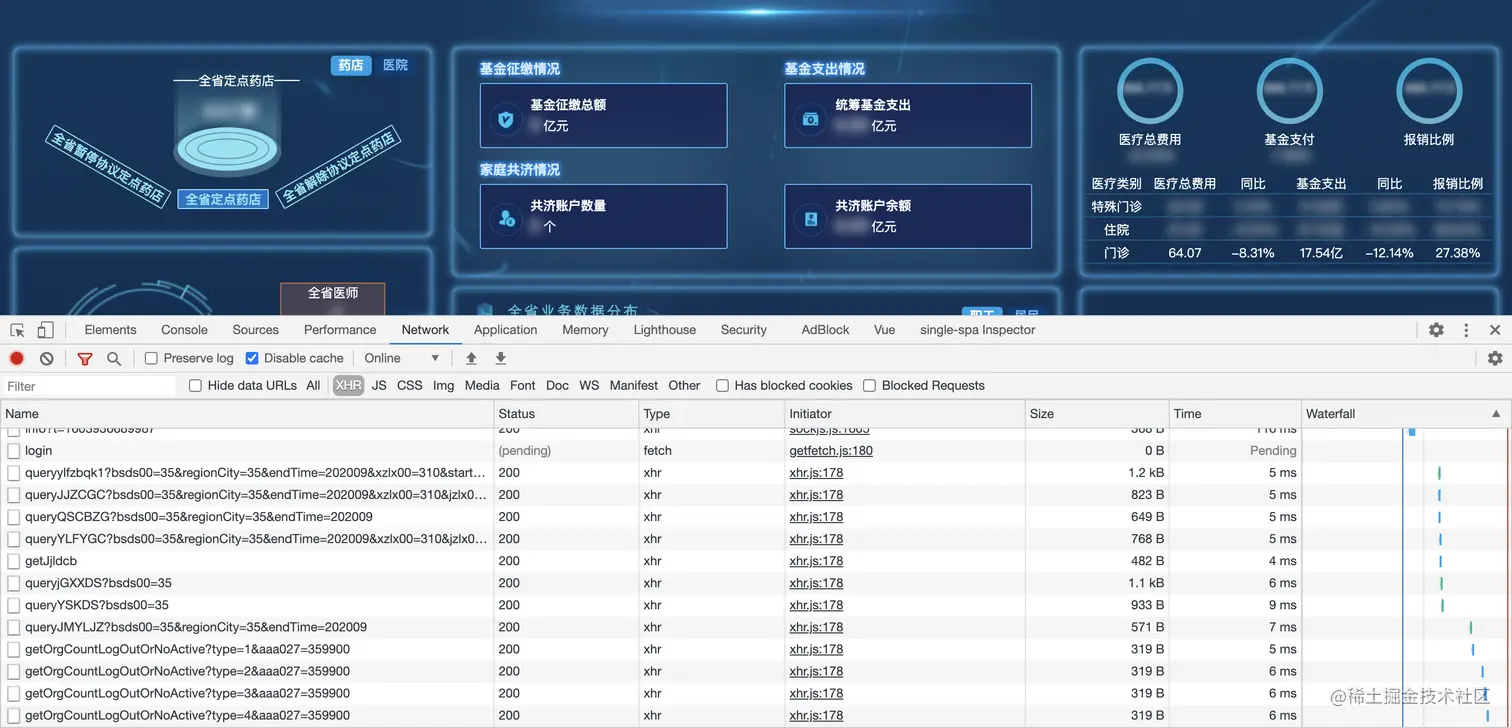Screen dimensions: 1512x728
Task: Select the 全省暂停协议定点药店 label
Action: click(x=106, y=166)
